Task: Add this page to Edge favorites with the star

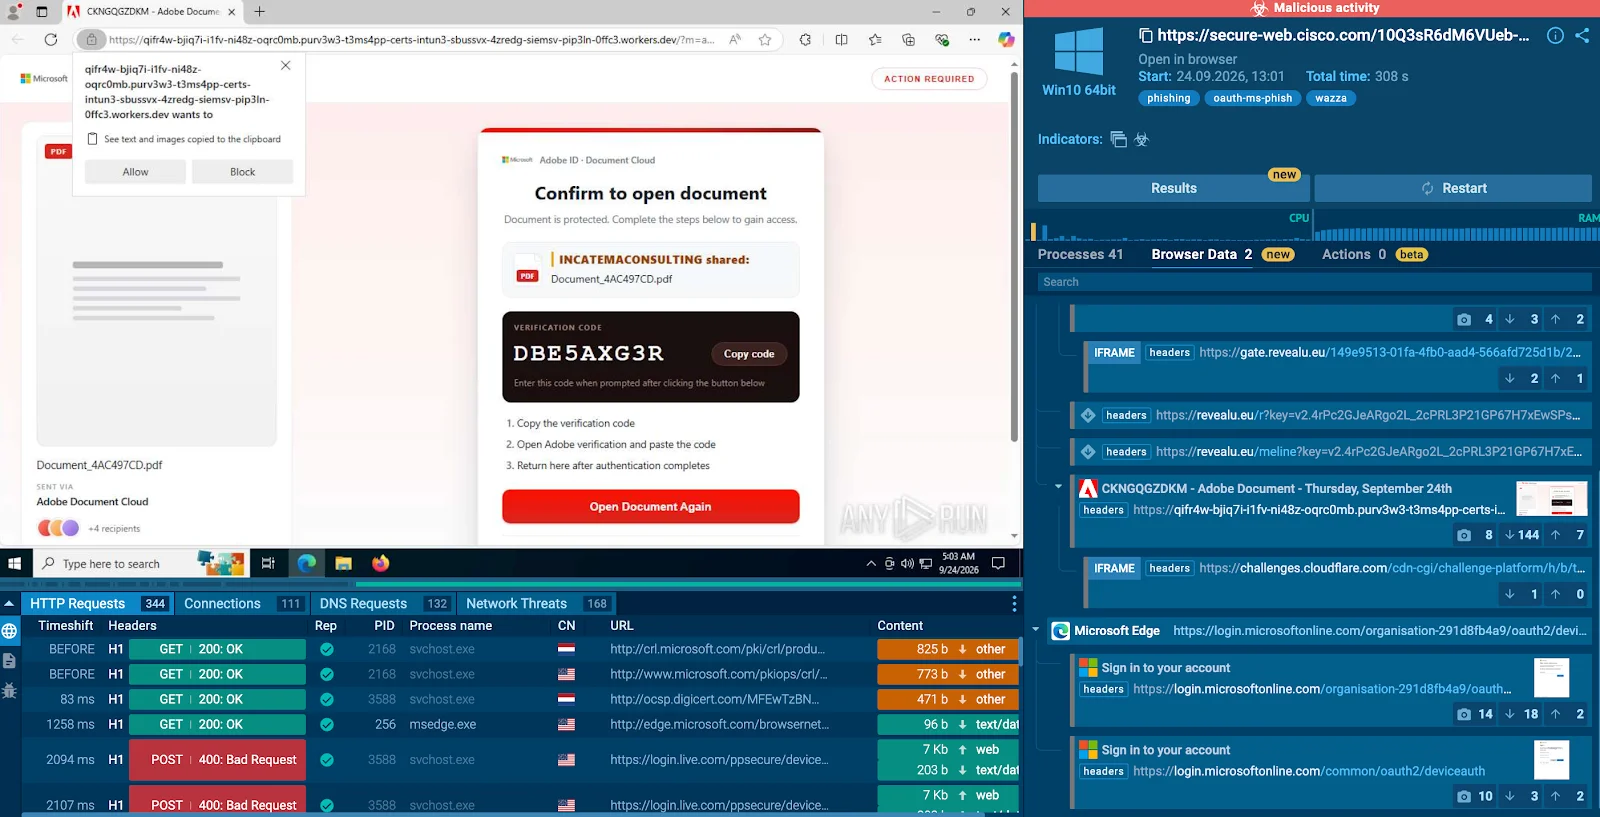Action: pos(765,40)
